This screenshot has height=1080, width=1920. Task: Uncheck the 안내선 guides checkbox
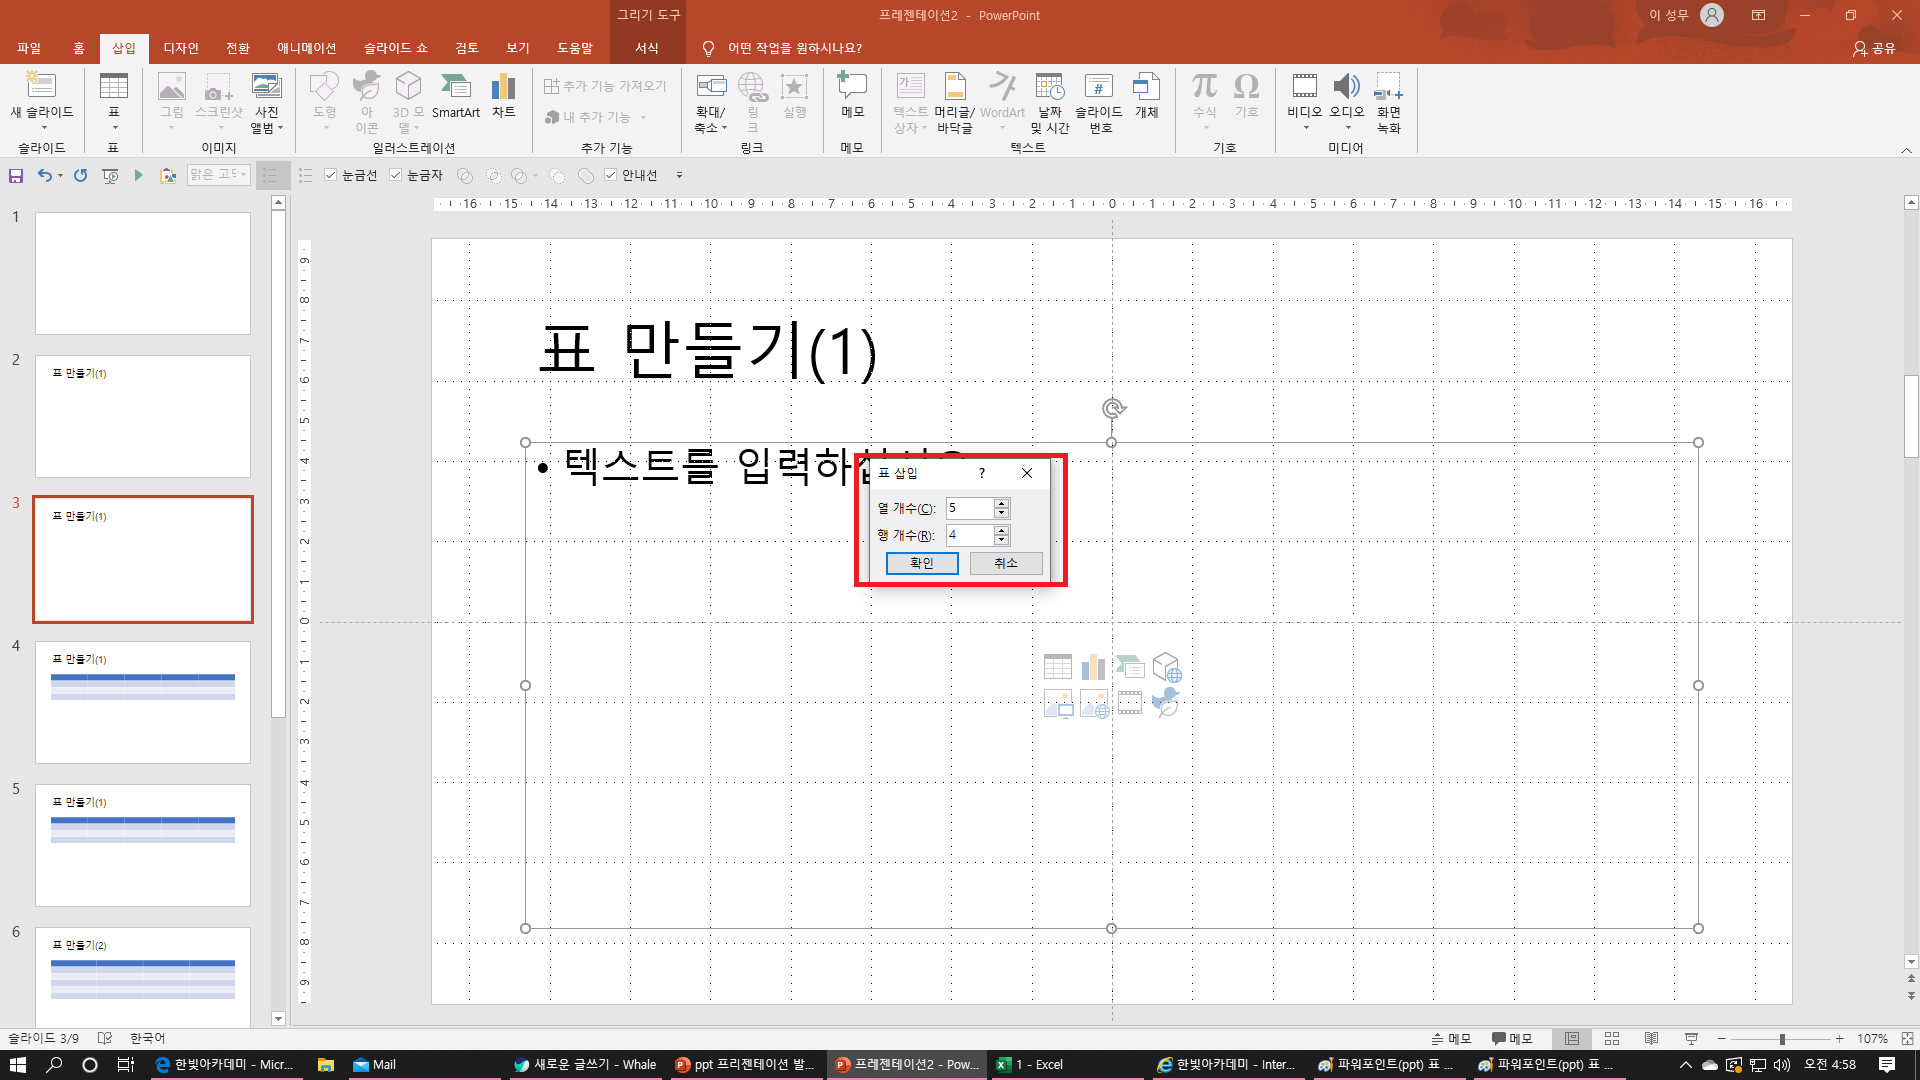(x=611, y=175)
